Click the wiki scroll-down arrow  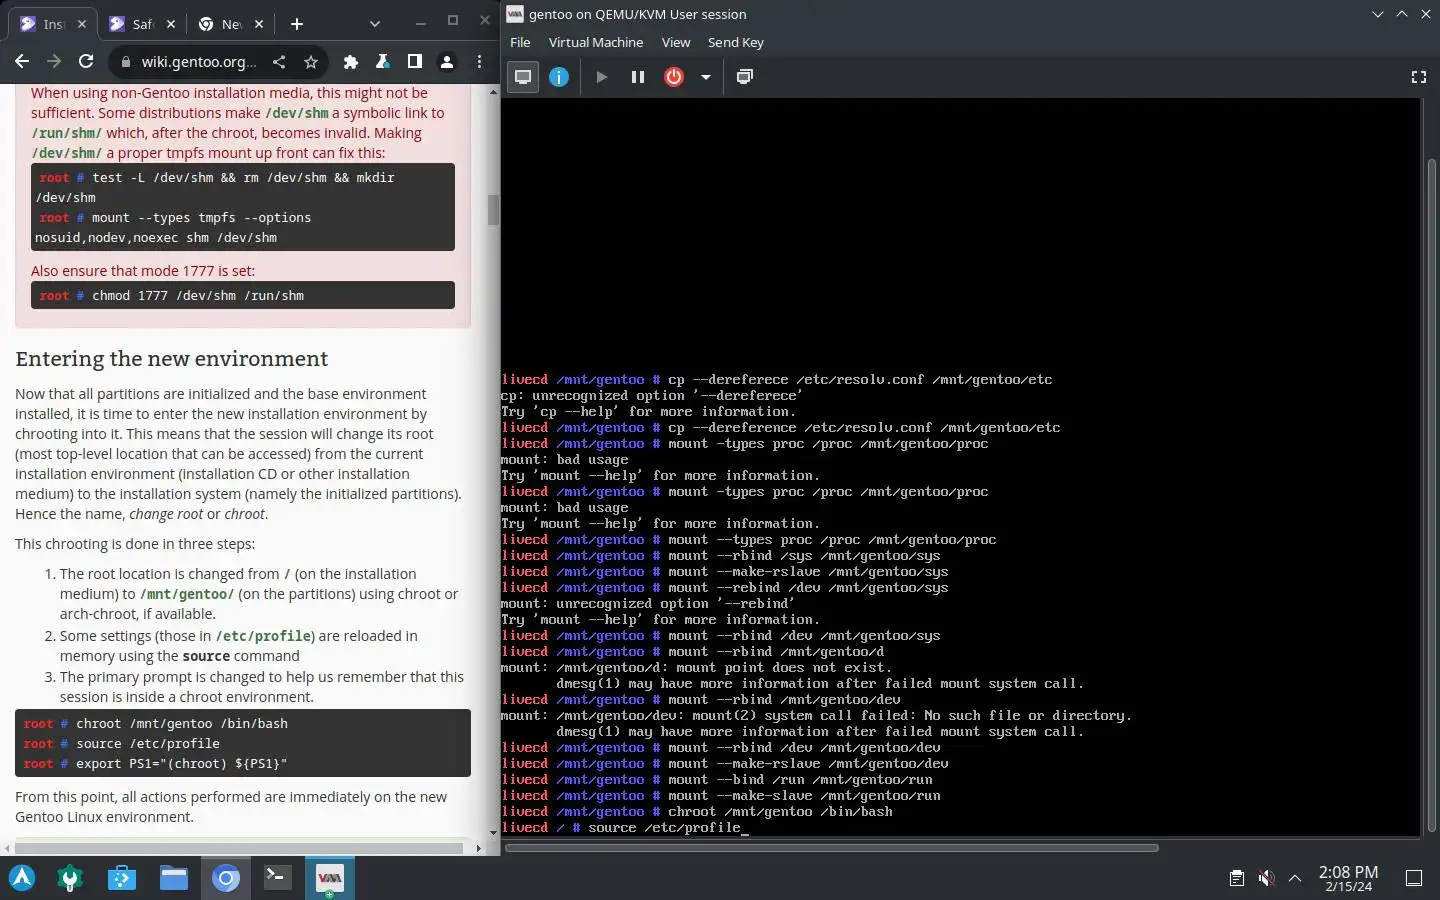(x=493, y=833)
